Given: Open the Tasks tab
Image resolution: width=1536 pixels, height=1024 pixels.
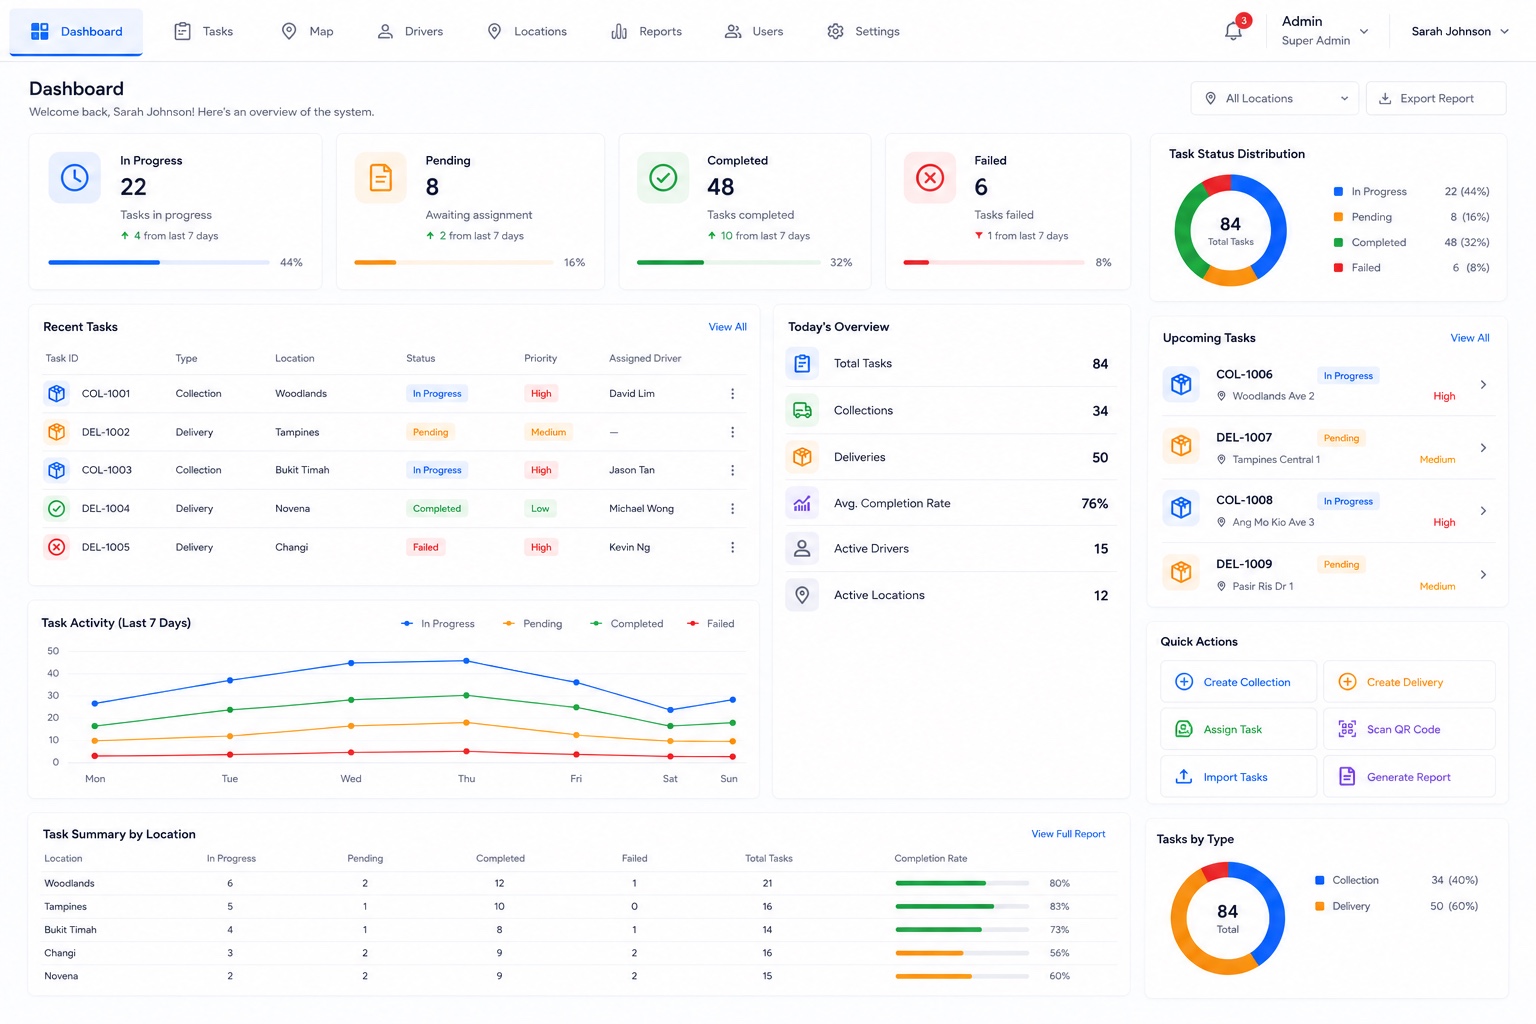Looking at the screenshot, I should (203, 31).
